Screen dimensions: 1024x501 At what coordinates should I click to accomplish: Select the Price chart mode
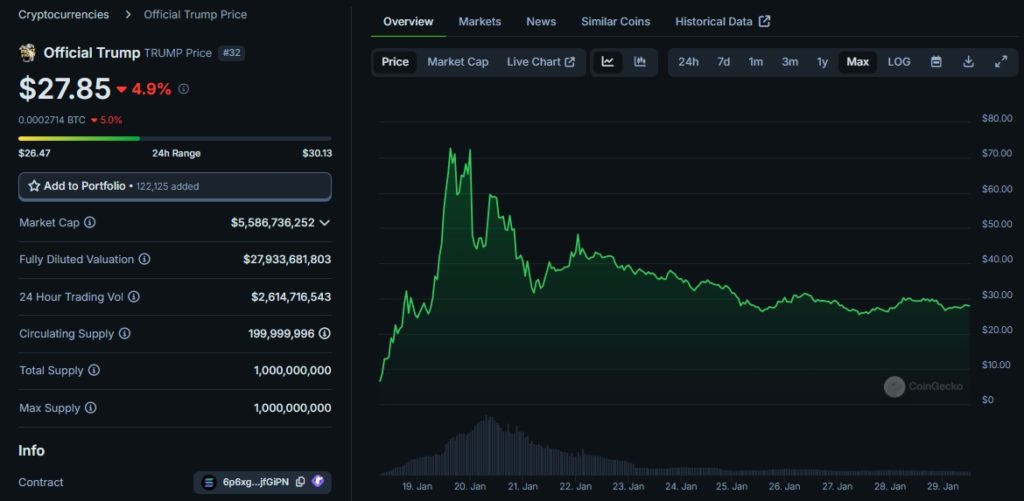pos(395,62)
